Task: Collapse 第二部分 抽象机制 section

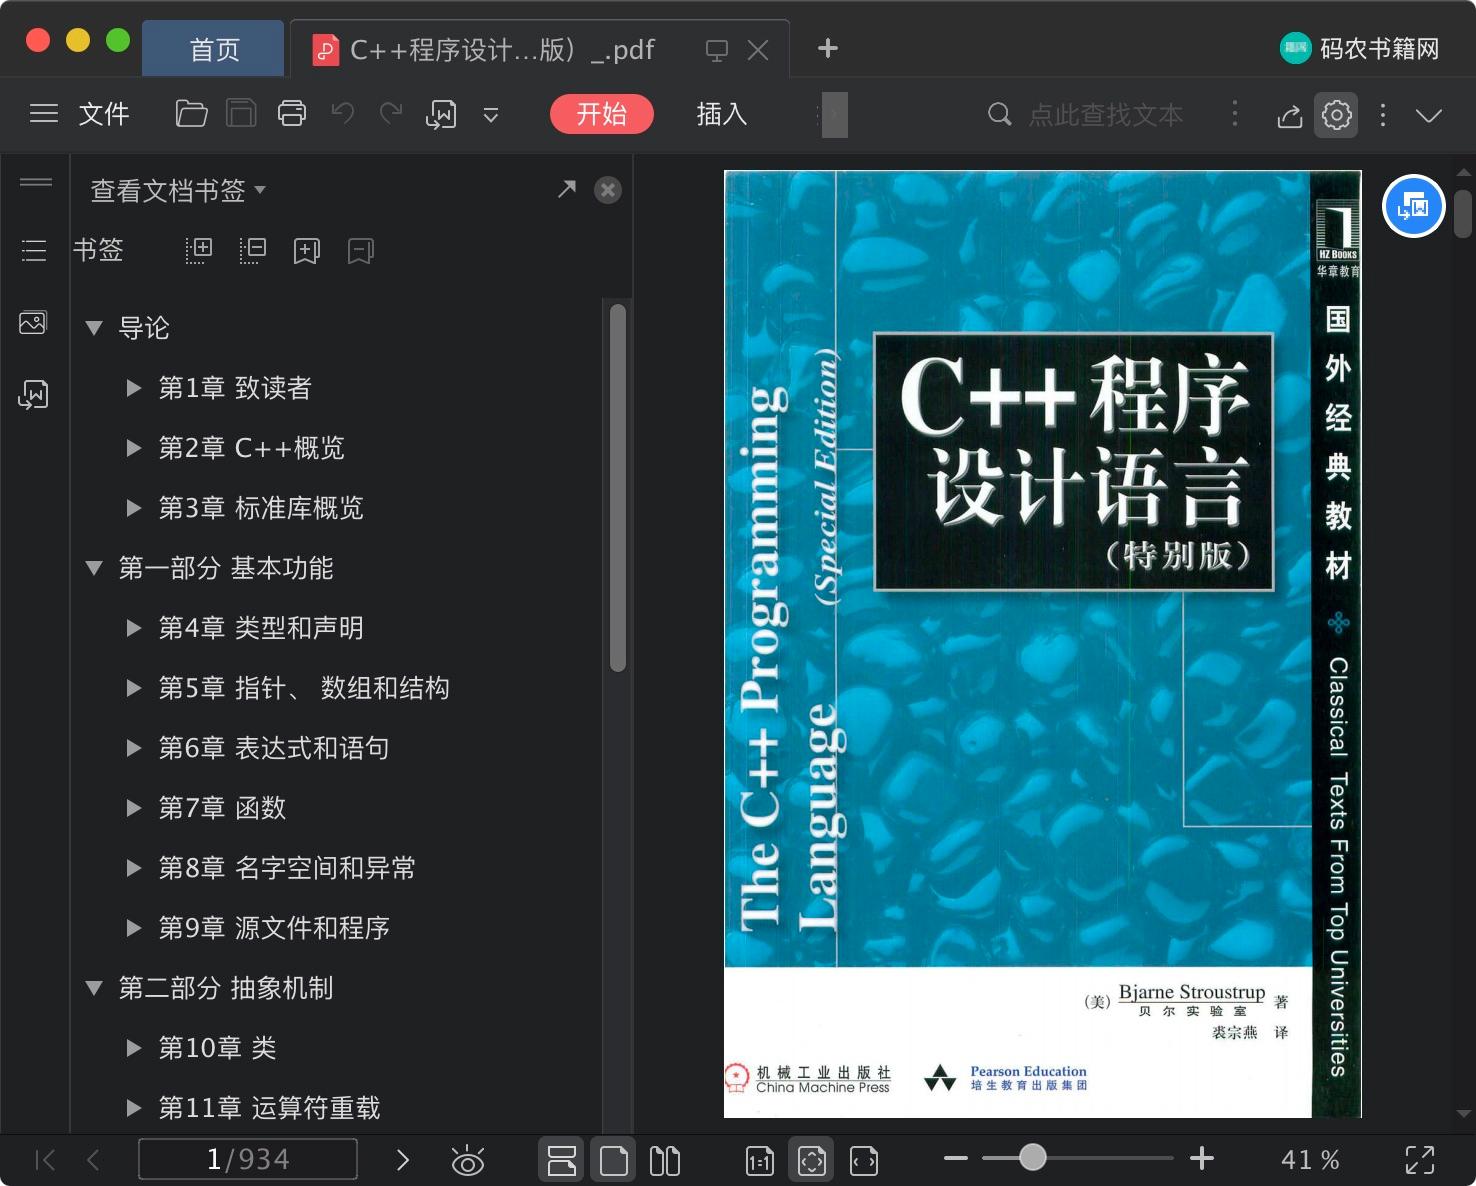Action: (x=94, y=987)
